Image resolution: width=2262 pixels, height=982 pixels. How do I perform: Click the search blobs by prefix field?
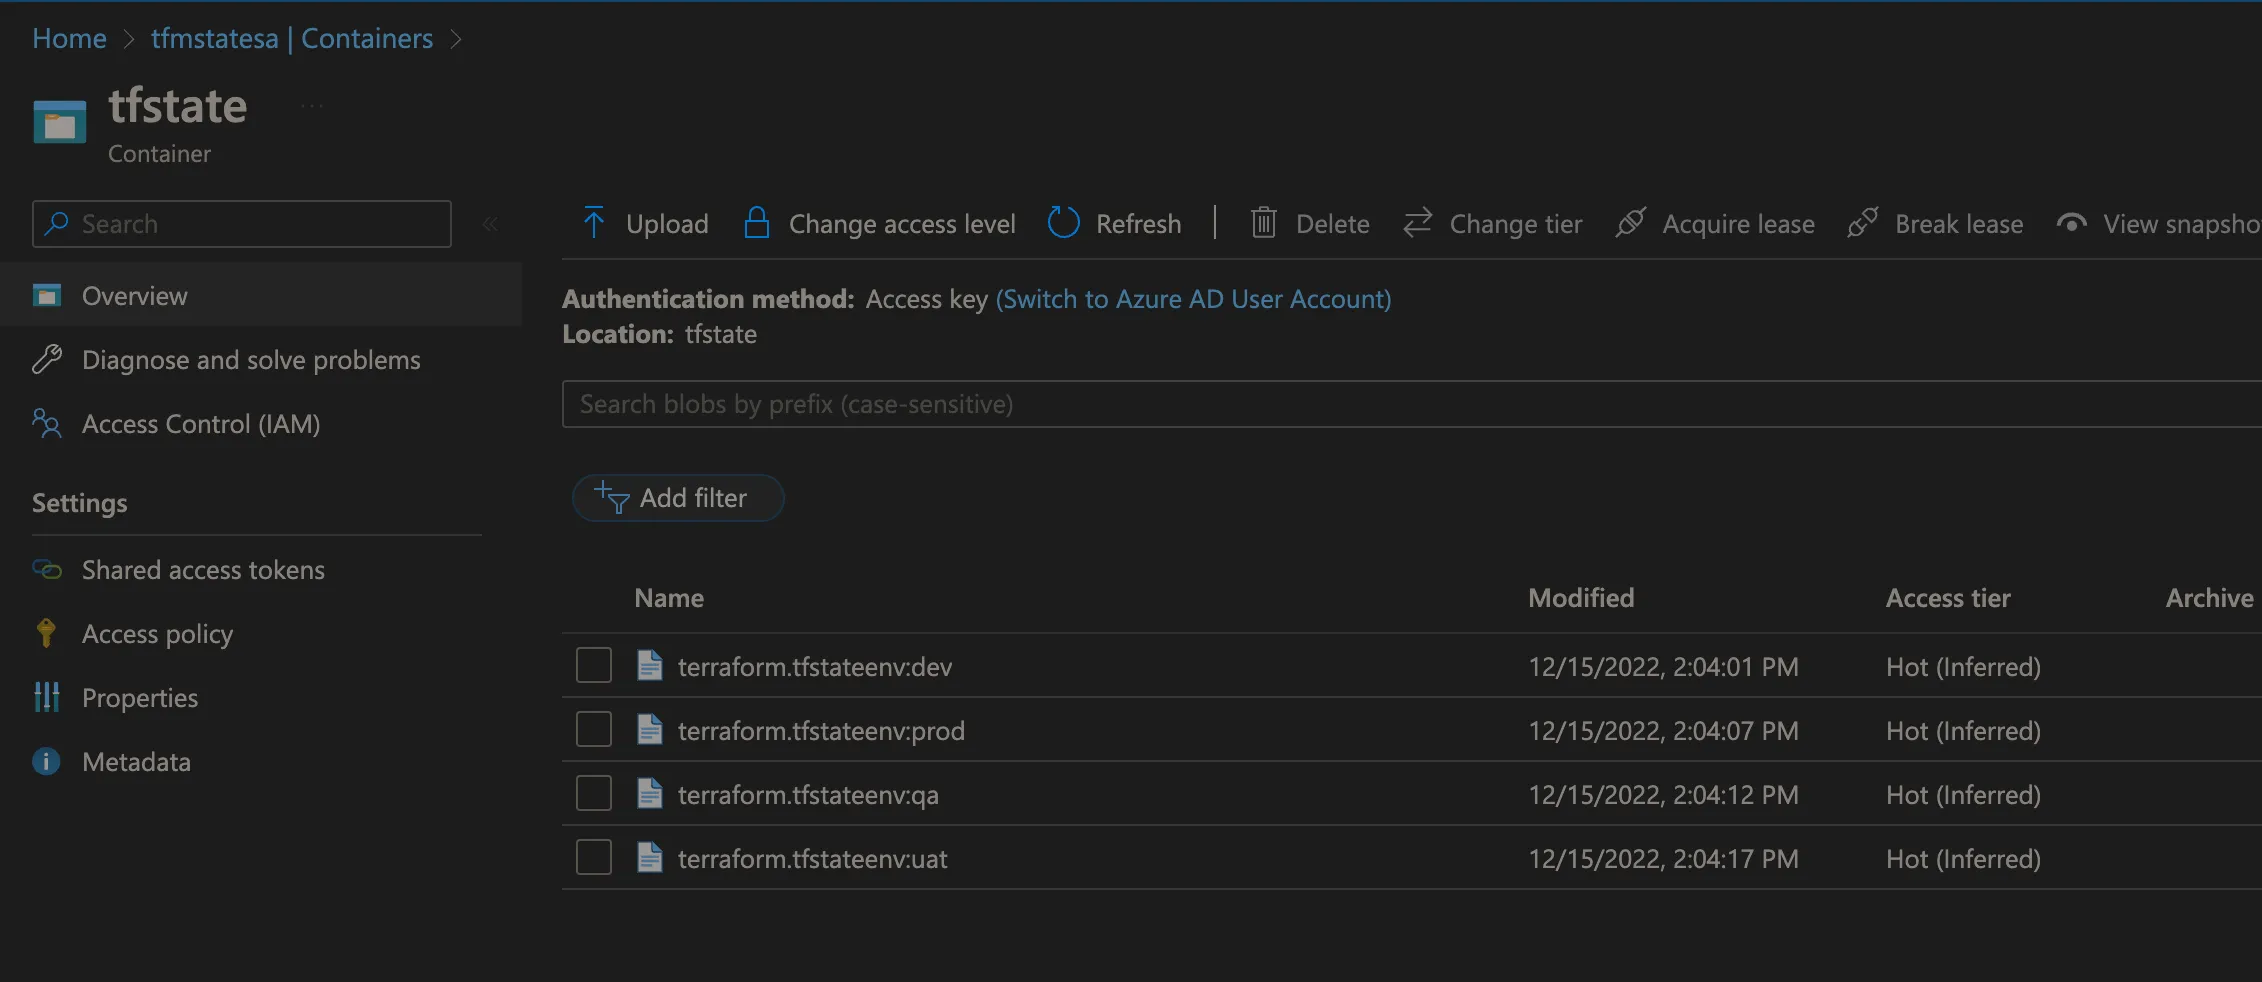(1200, 404)
